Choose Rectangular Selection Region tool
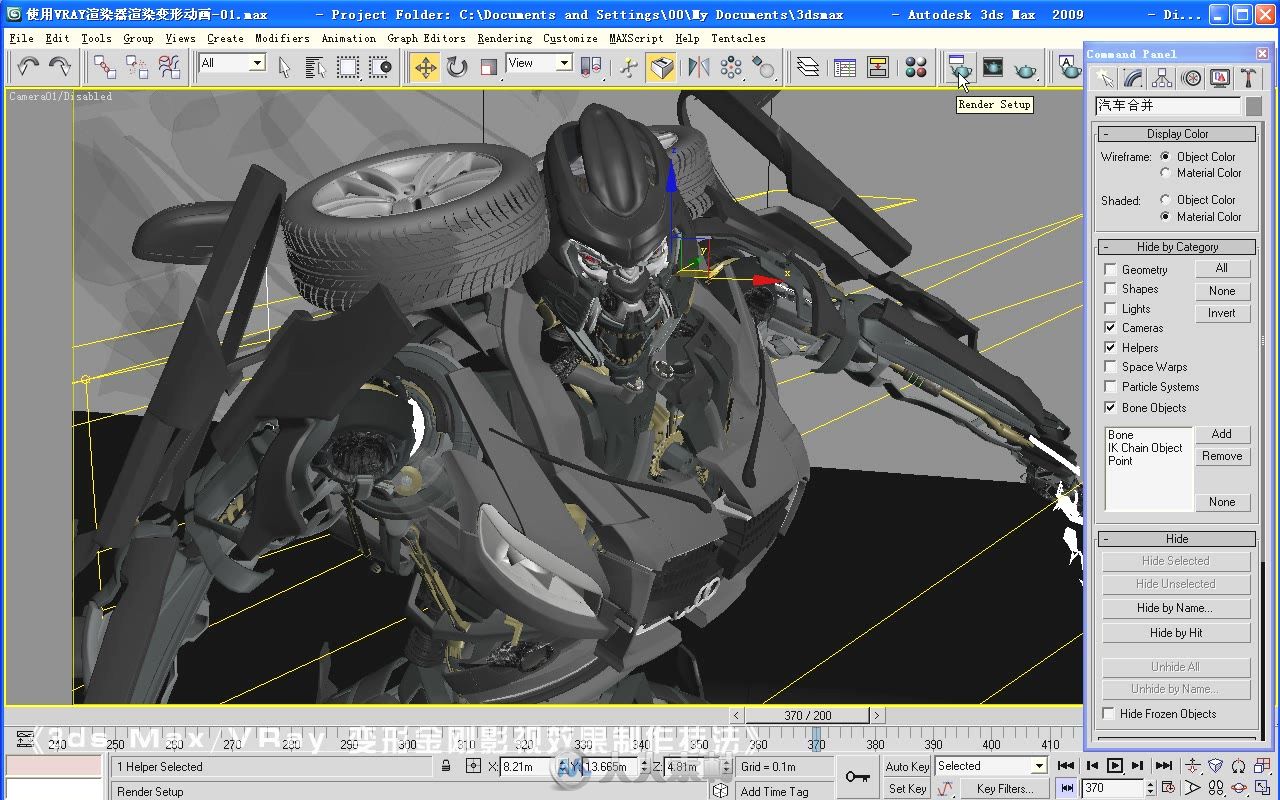Screen dimensions: 1280x800 pyautogui.click(x=348, y=67)
